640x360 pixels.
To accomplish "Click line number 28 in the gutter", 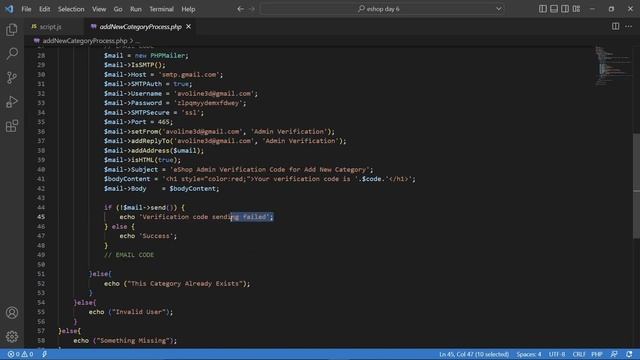I will pos(41,56).
